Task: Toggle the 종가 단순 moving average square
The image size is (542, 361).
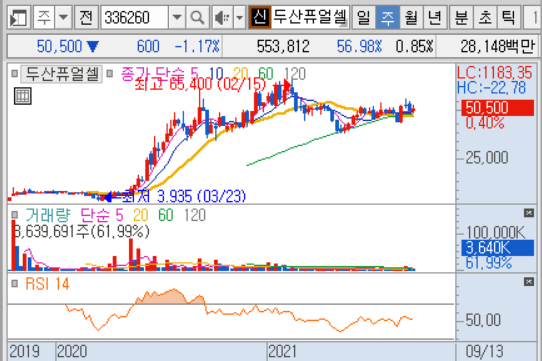Action: (x=110, y=74)
